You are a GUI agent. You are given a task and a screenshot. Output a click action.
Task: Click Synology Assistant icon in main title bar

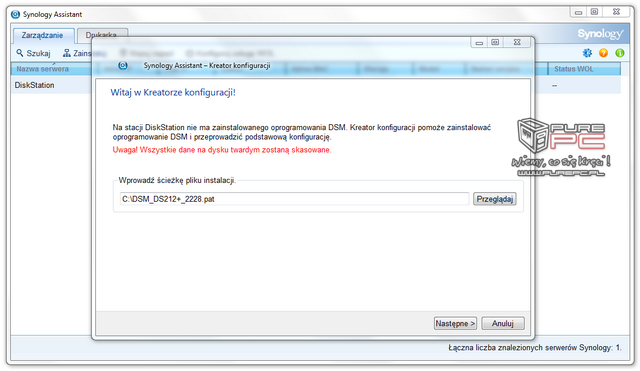pyautogui.click(x=16, y=14)
